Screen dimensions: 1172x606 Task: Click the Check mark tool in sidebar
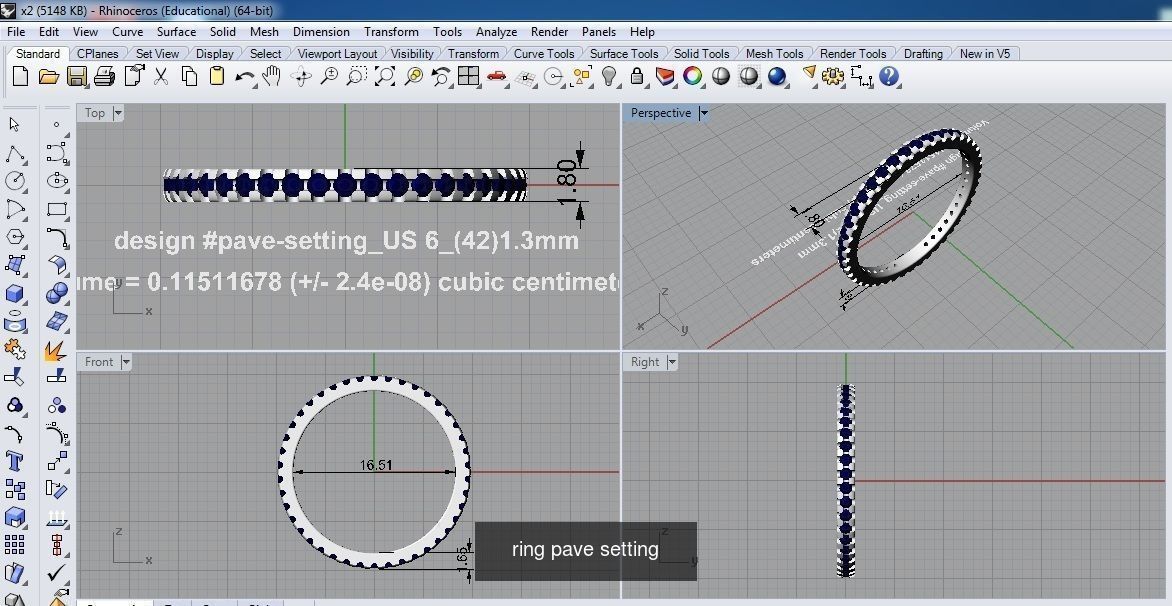57,573
